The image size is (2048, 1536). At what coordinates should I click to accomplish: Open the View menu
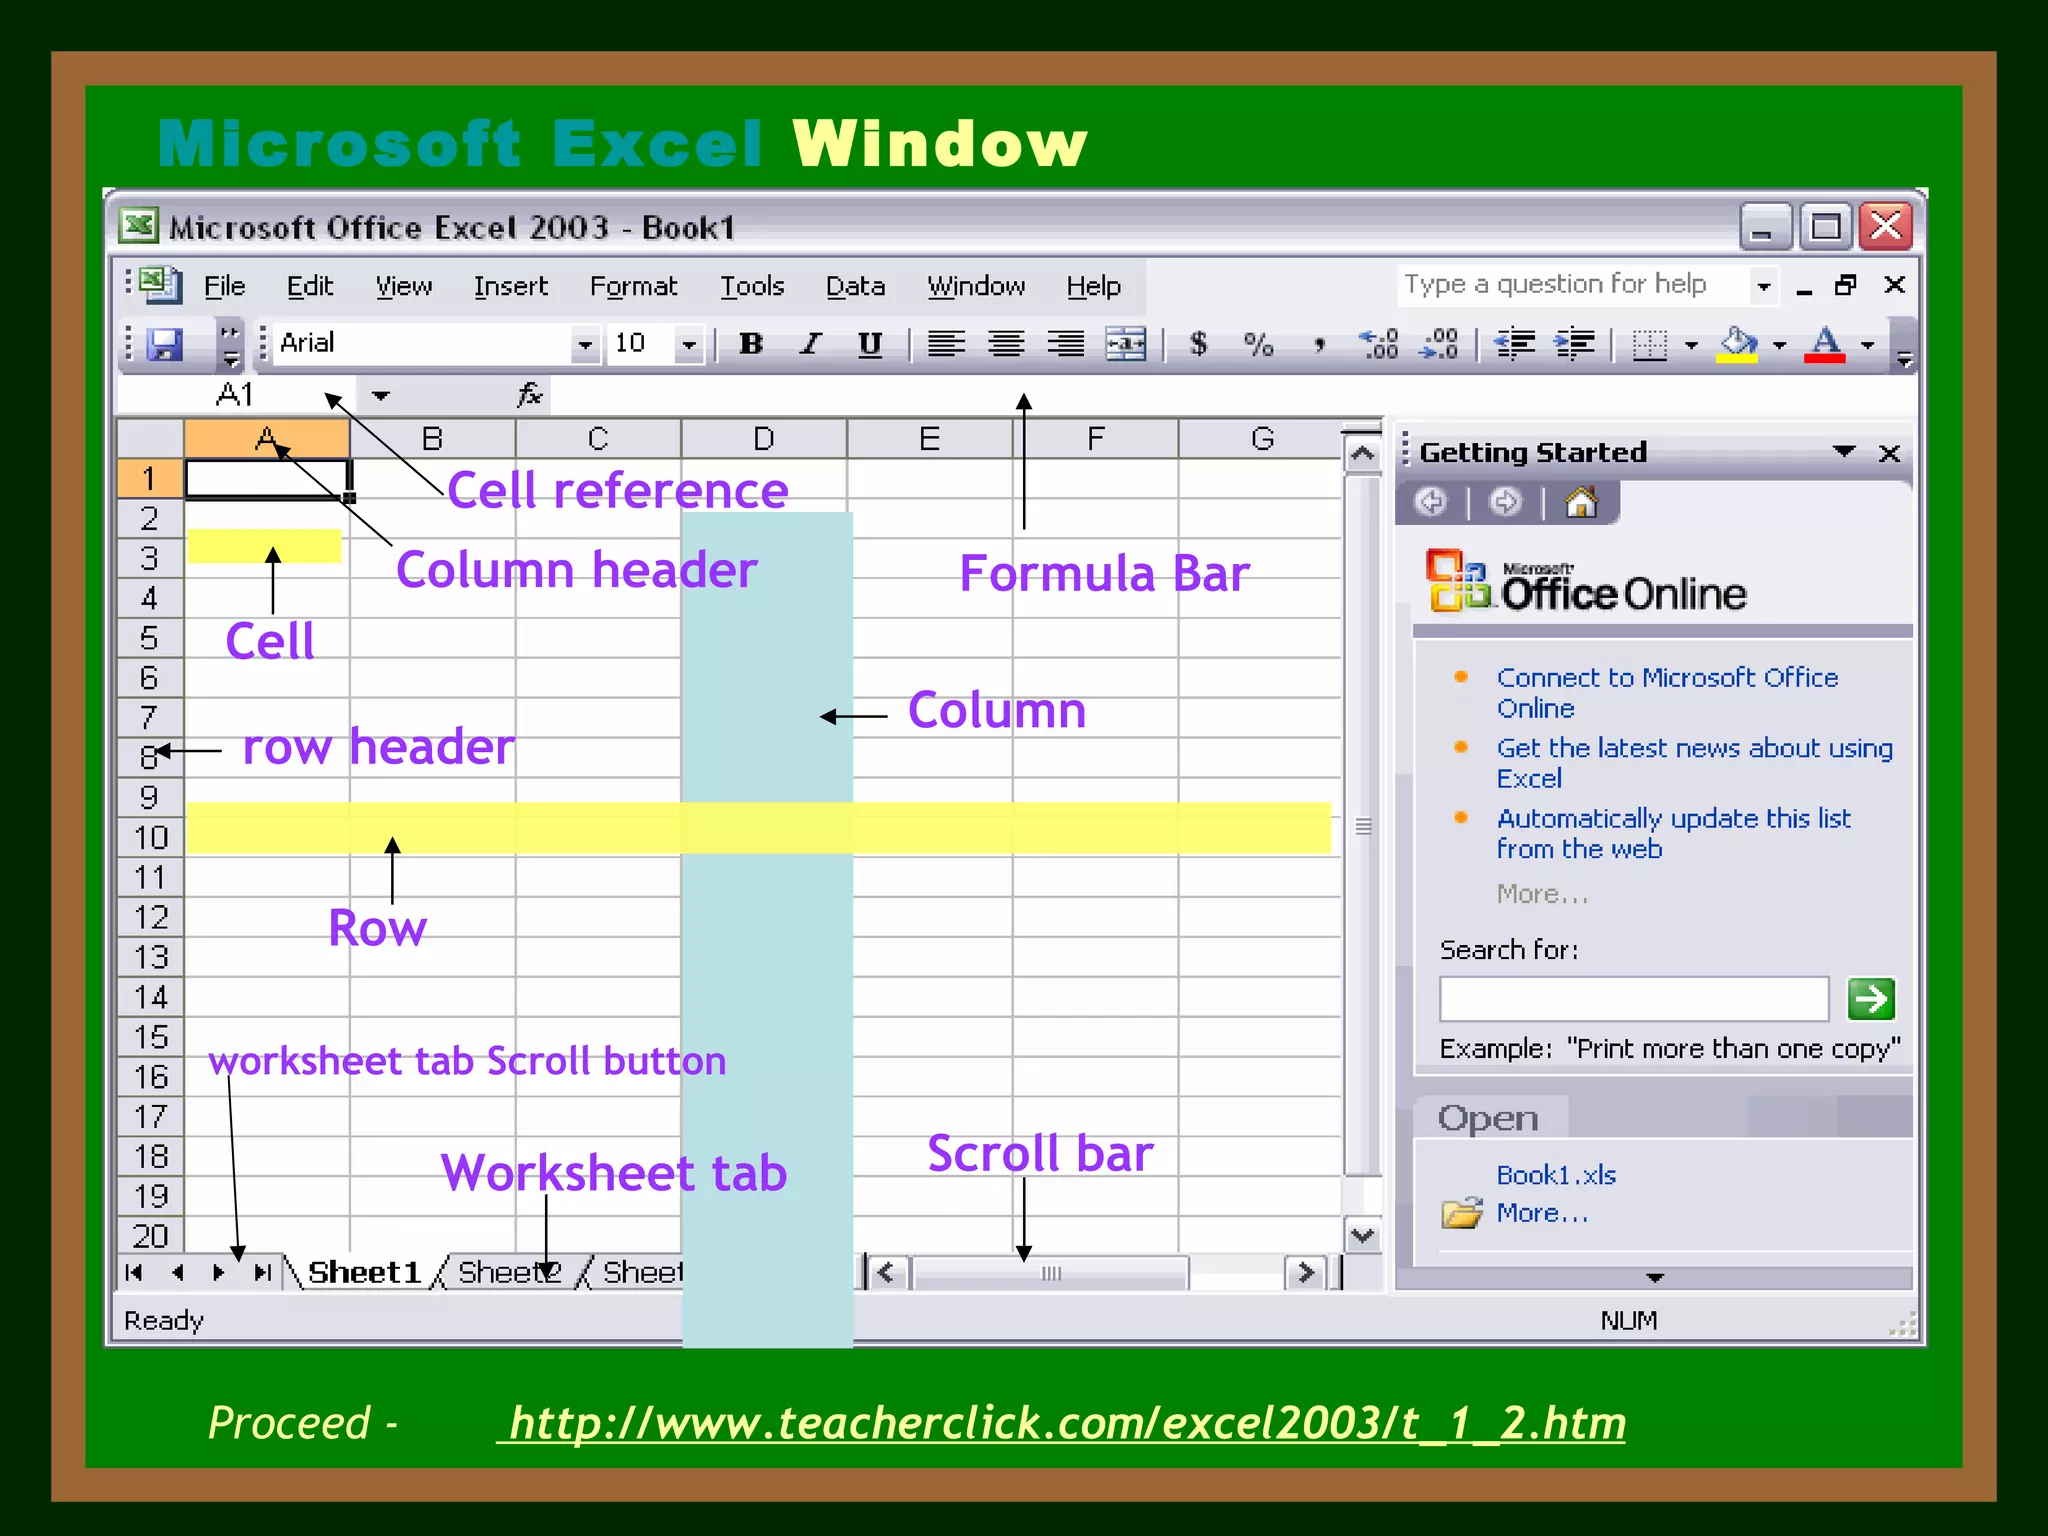point(404,287)
